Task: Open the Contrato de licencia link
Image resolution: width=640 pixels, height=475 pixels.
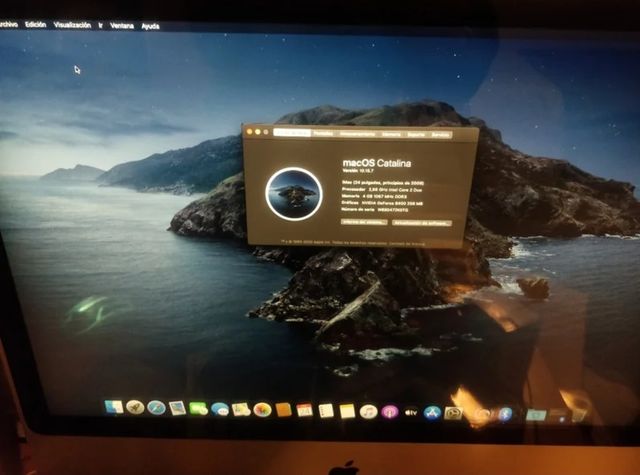Action: (407, 244)
